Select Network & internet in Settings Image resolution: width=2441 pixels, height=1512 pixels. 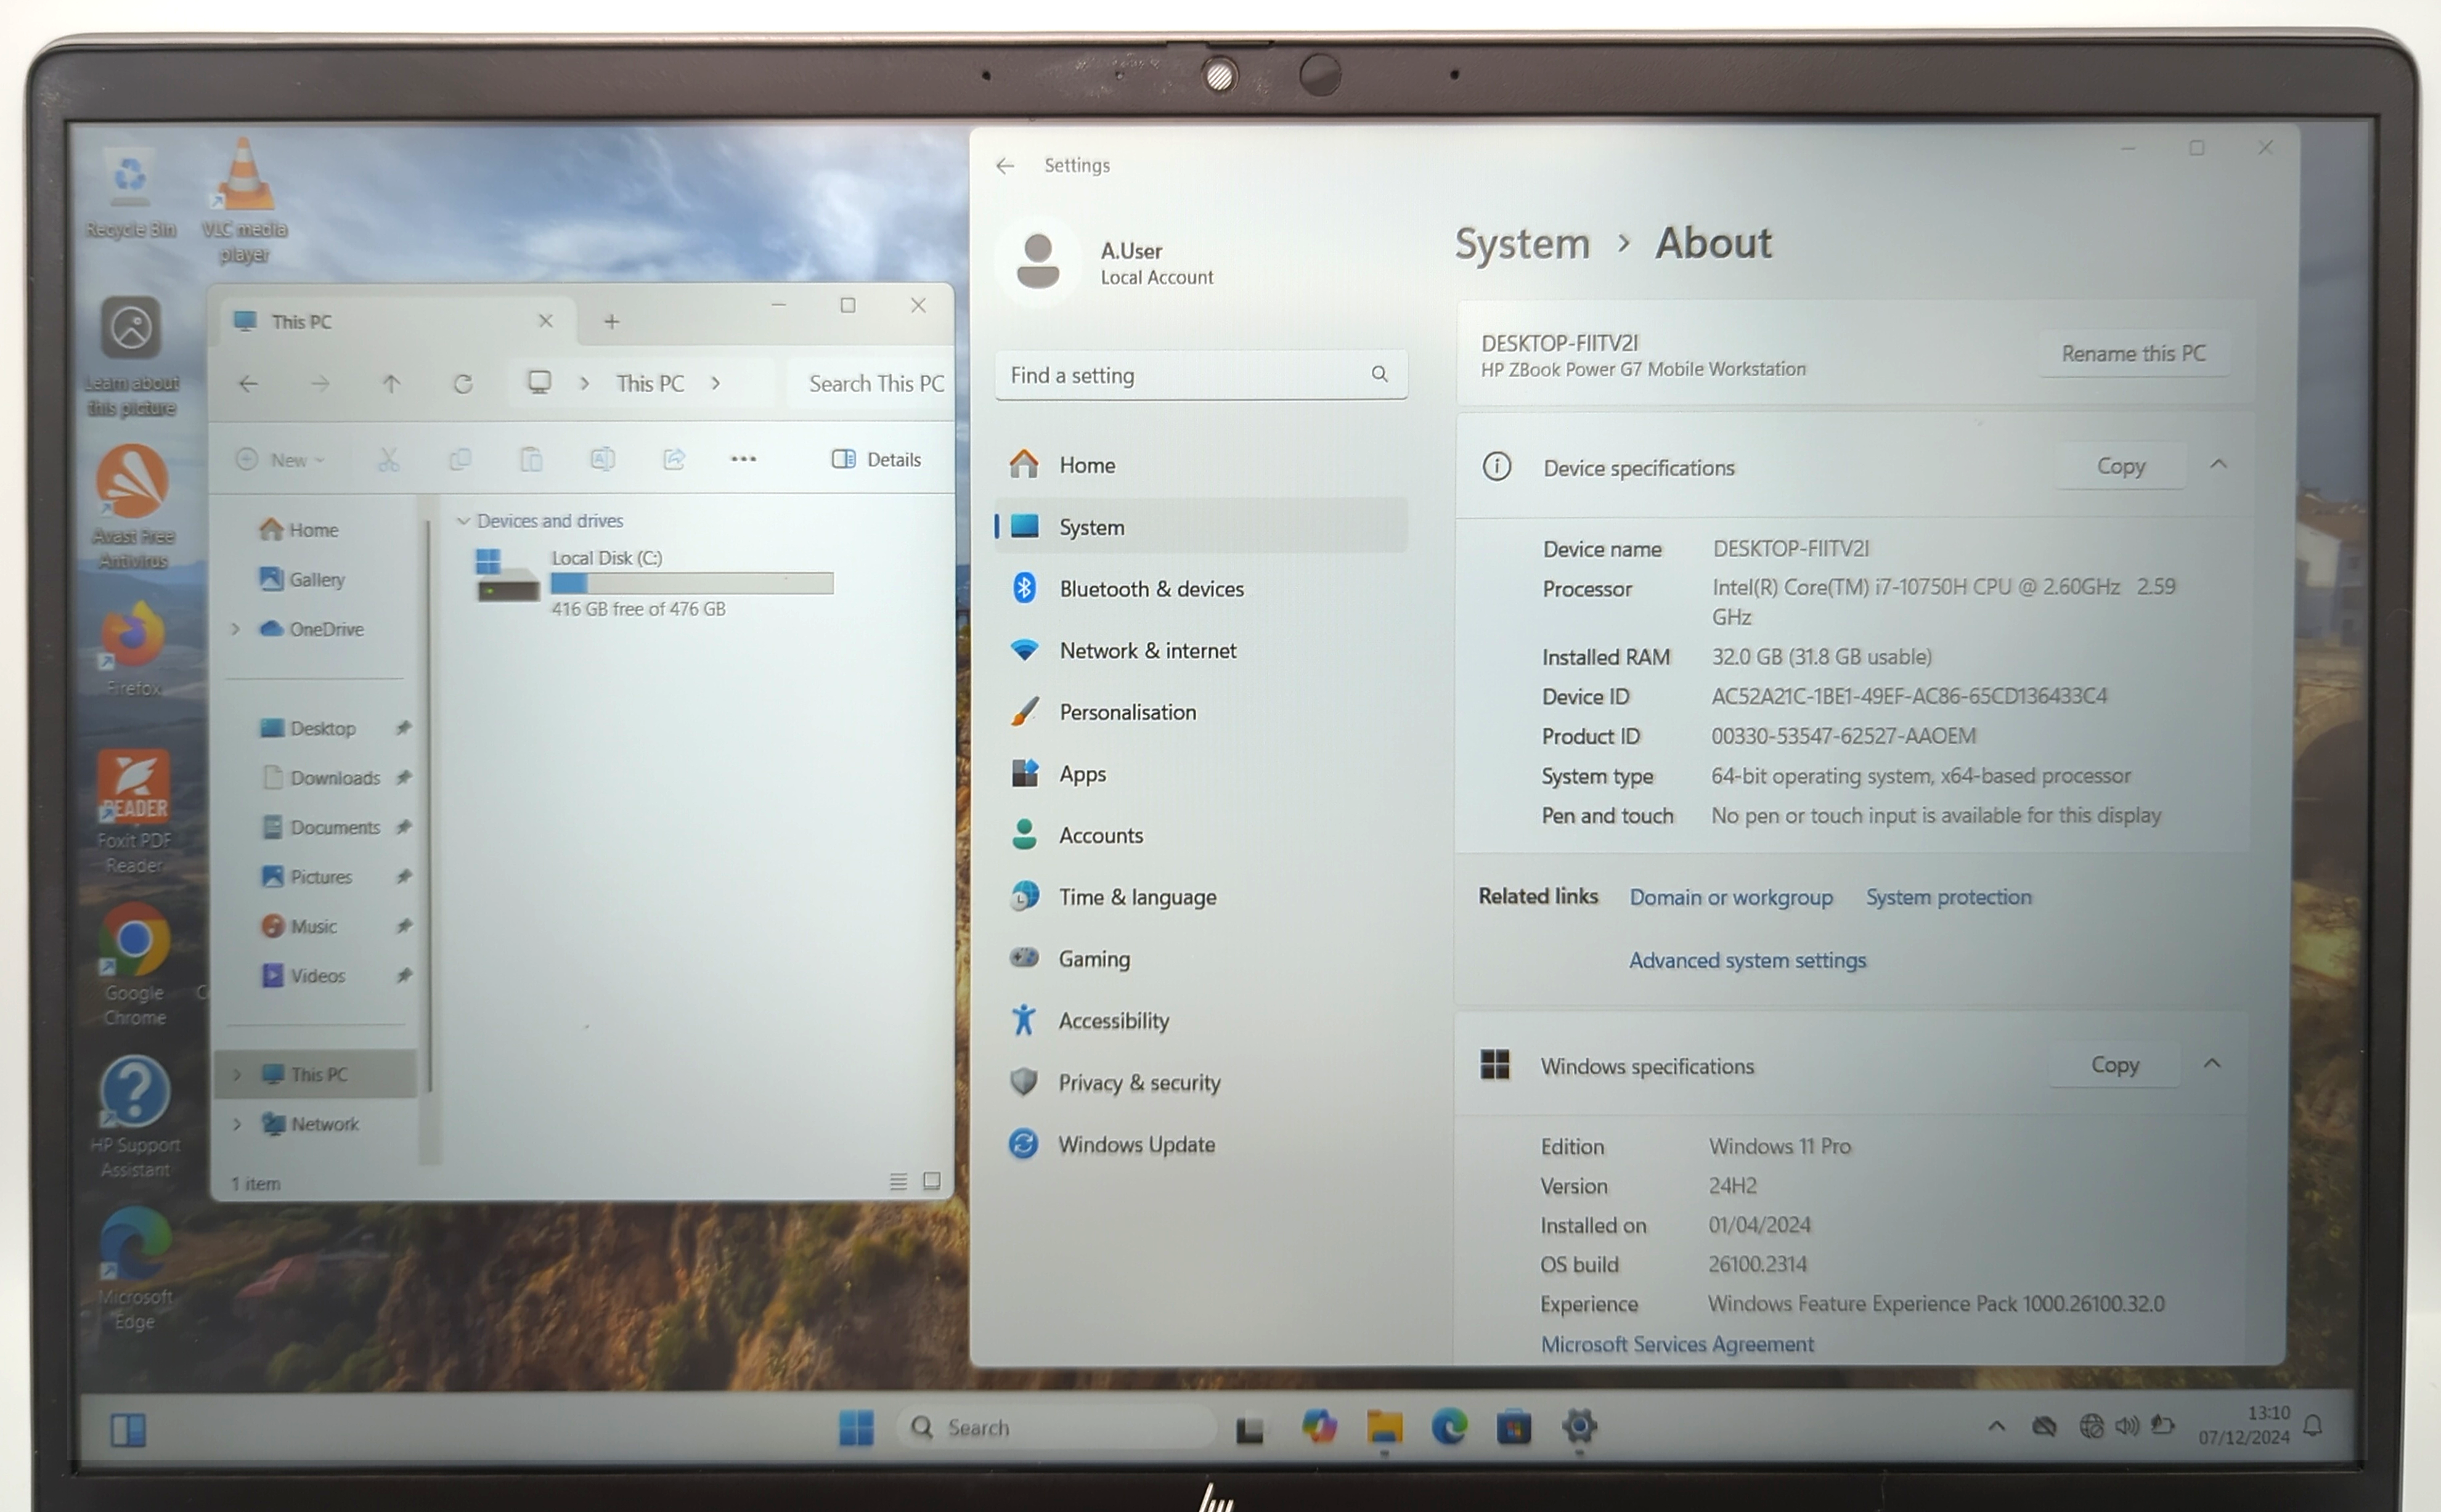coord(1201,650)
